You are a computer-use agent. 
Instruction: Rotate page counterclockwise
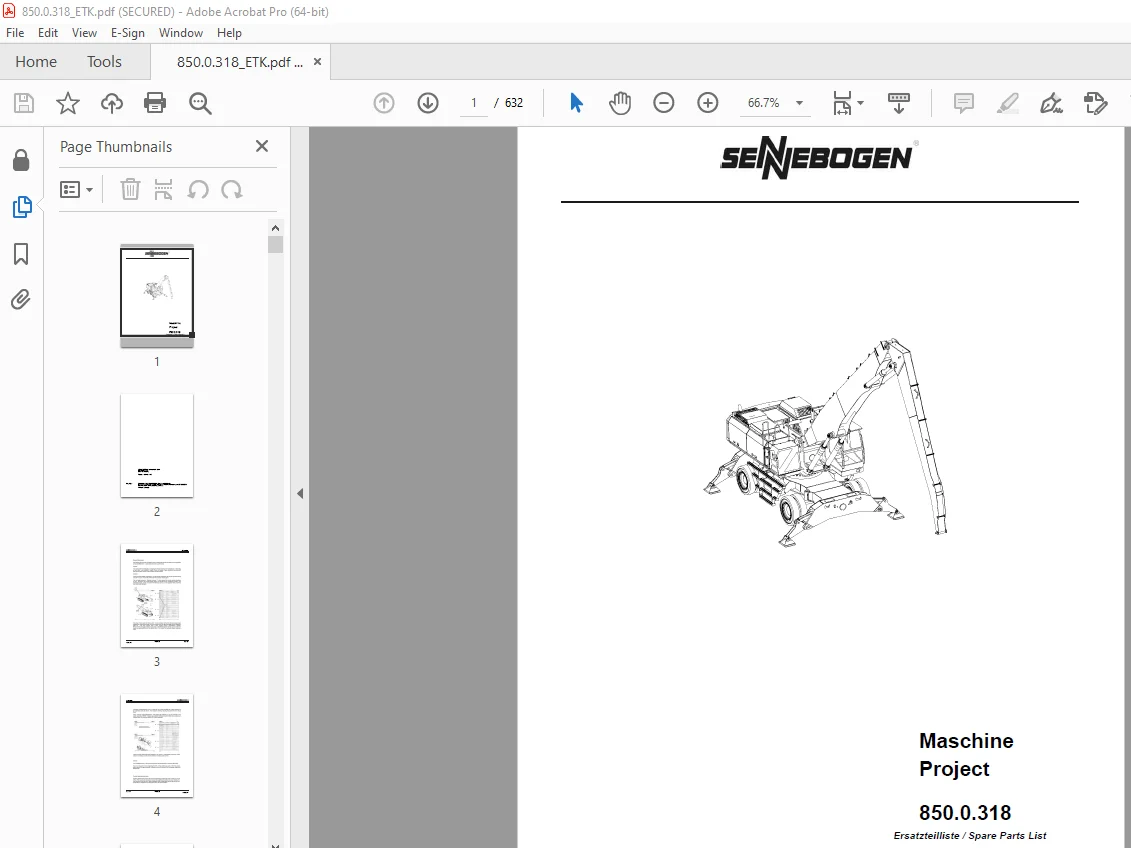click(x=198, y=190)
